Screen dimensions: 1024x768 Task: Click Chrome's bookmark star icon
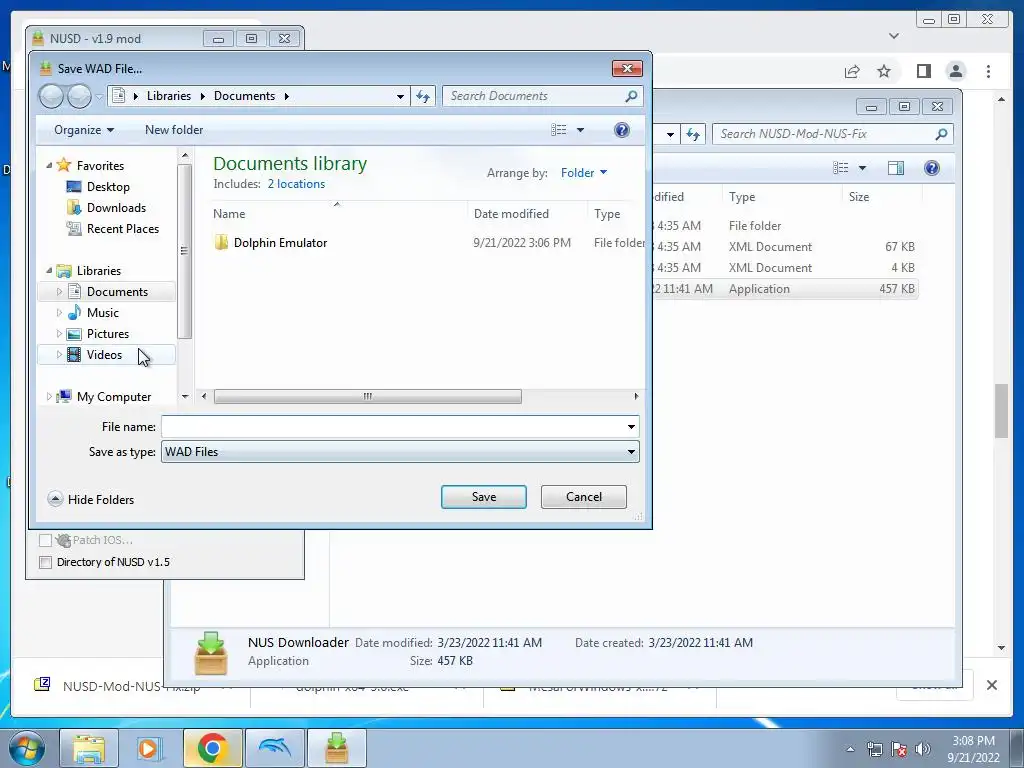tap(884, 71)
